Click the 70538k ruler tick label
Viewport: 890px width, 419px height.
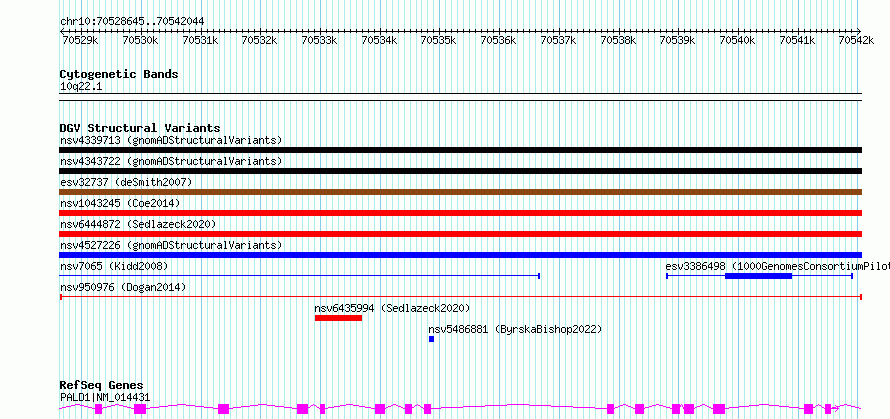[x=618, y=40]
